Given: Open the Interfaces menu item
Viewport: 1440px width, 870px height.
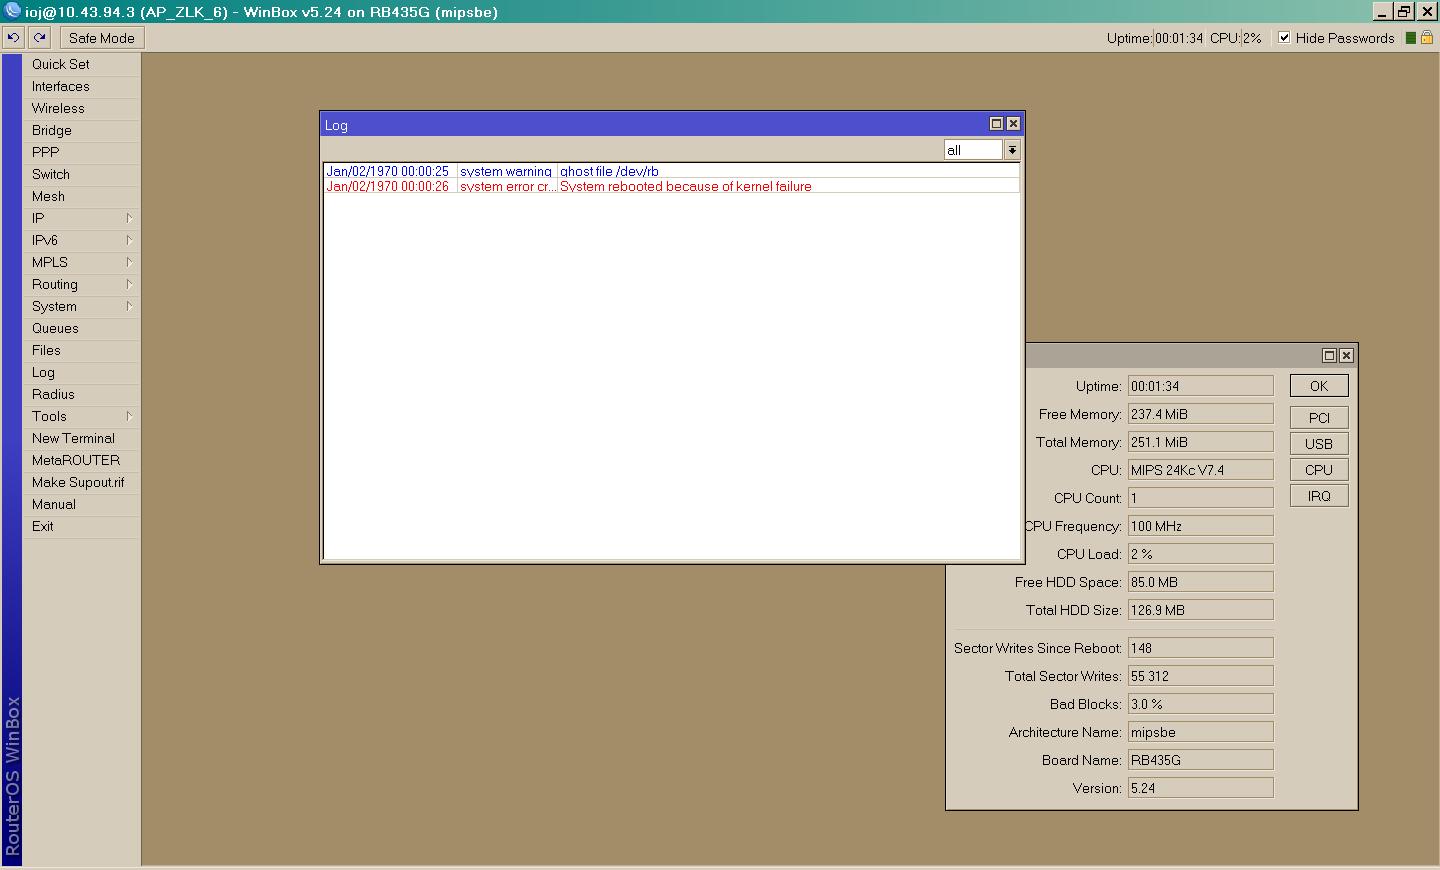Looking at the screenshot, I should (81, 86).
